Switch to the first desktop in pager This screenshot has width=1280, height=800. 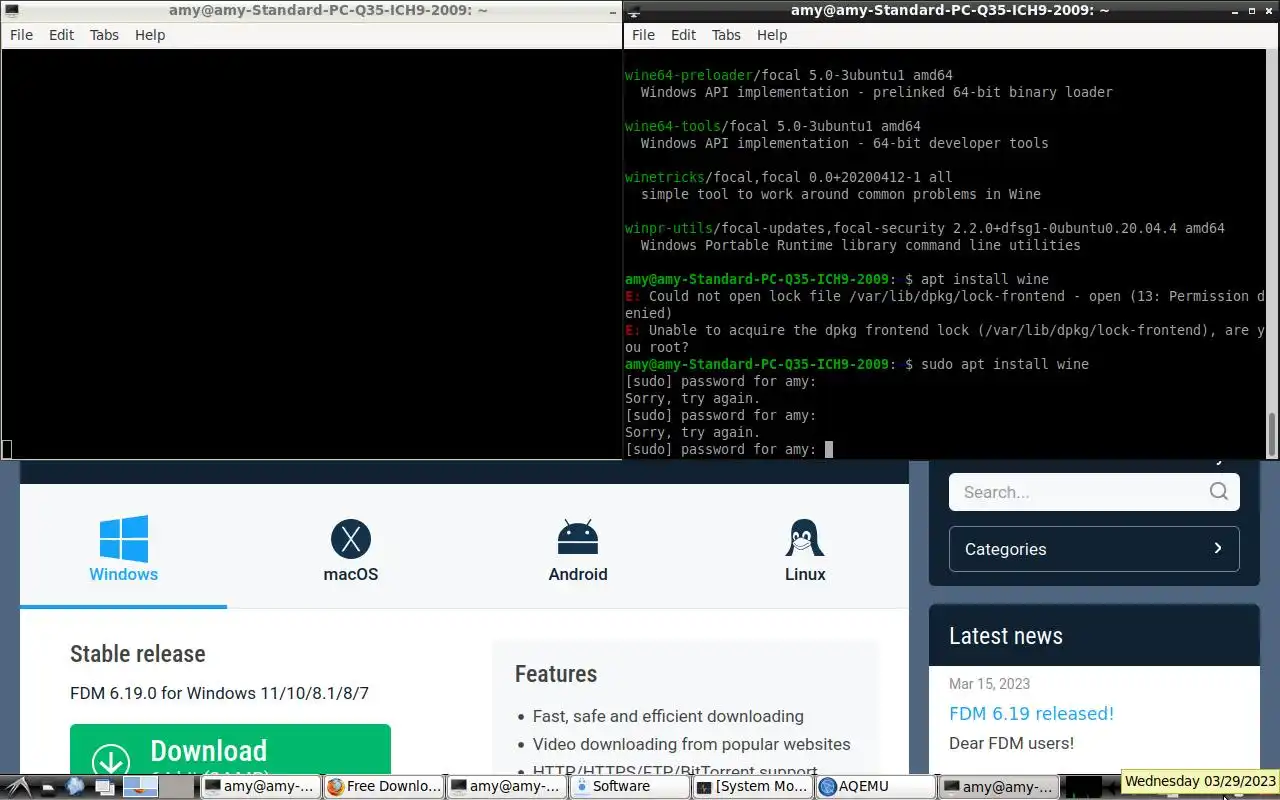tap(141, 787)
